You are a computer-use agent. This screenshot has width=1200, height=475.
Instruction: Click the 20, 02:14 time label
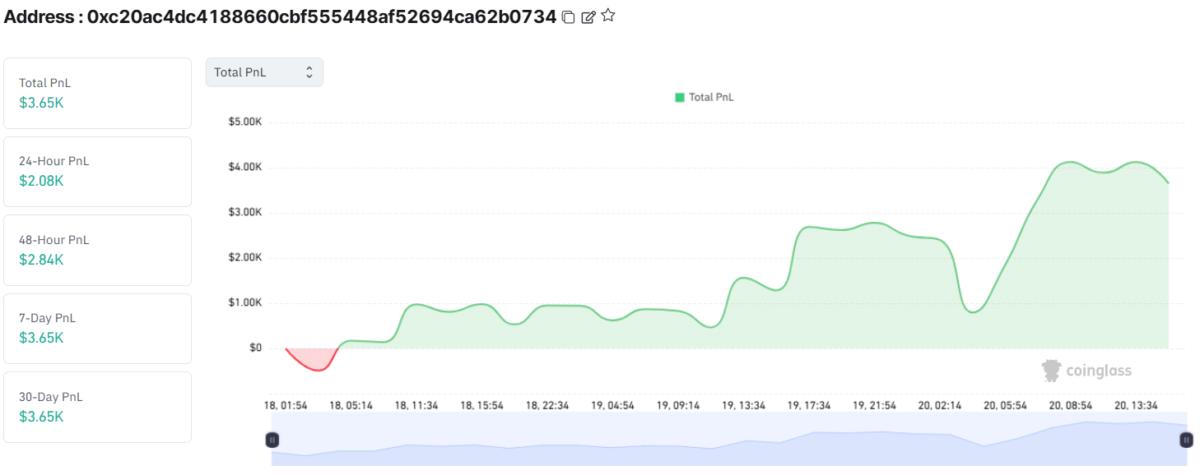click(x=940, y=405)
